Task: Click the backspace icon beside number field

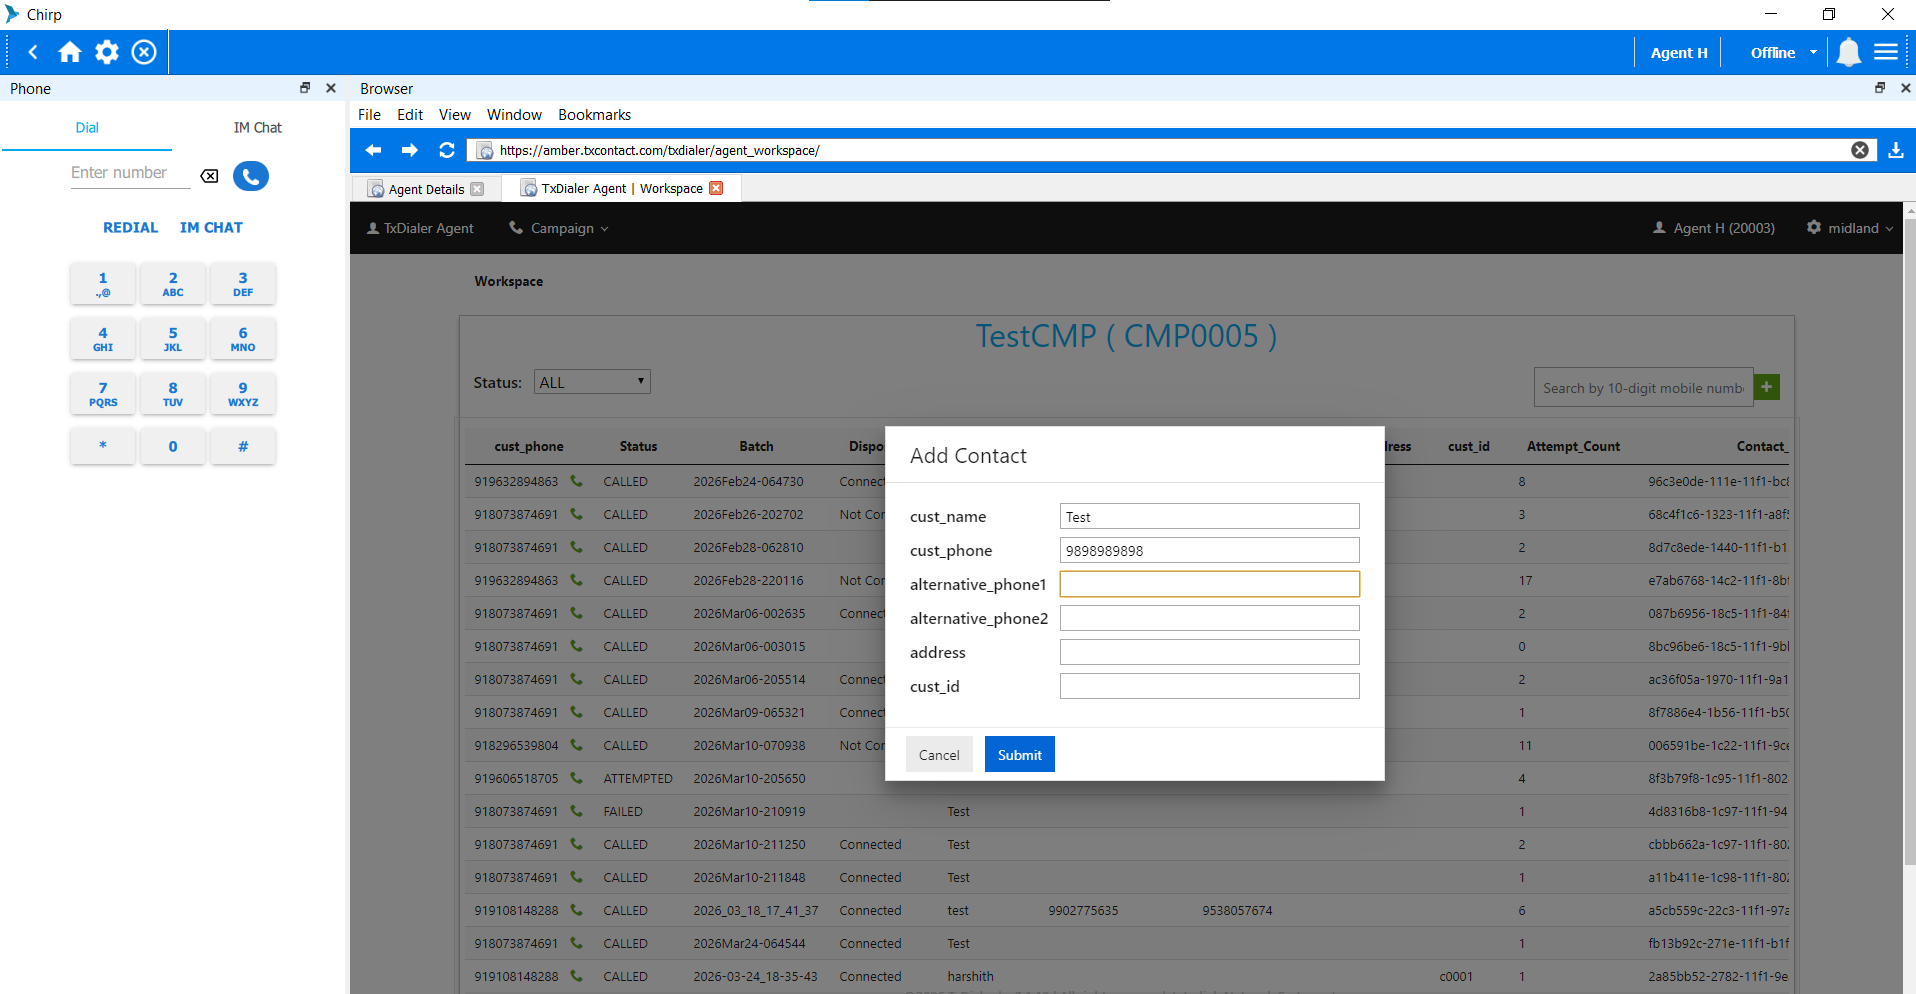Action: [209, 176]
